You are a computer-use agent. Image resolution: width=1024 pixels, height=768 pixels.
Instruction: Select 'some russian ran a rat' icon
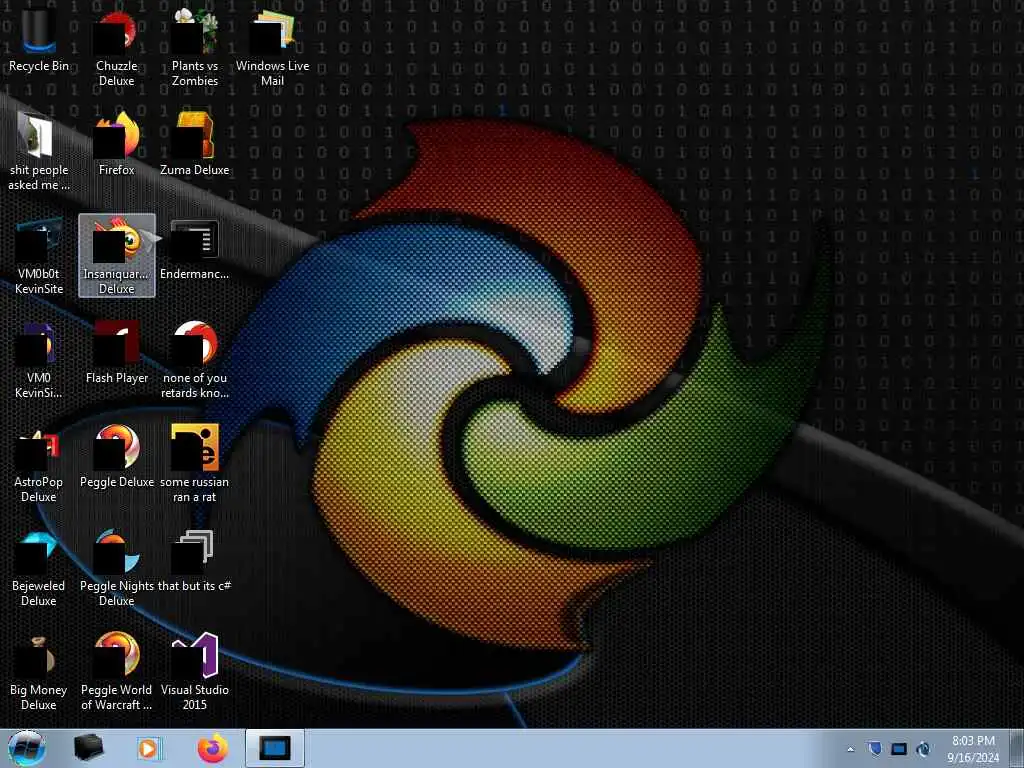tap(195, 463)
